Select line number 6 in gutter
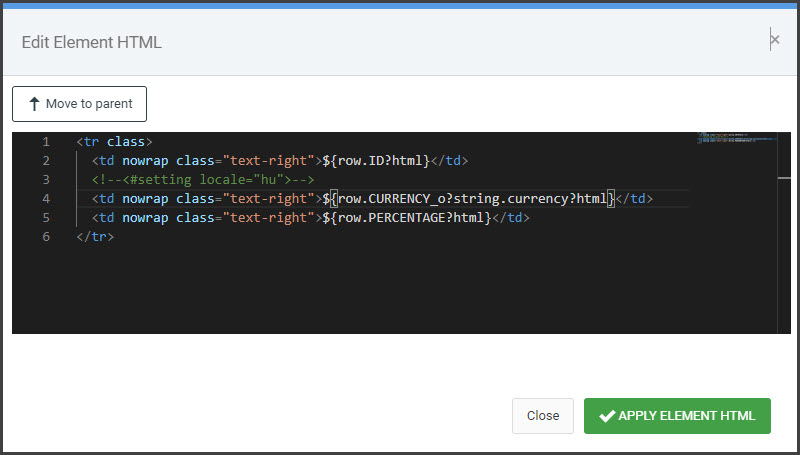The height and width of the screenshot is (455, 800). (x=46, y=237)
